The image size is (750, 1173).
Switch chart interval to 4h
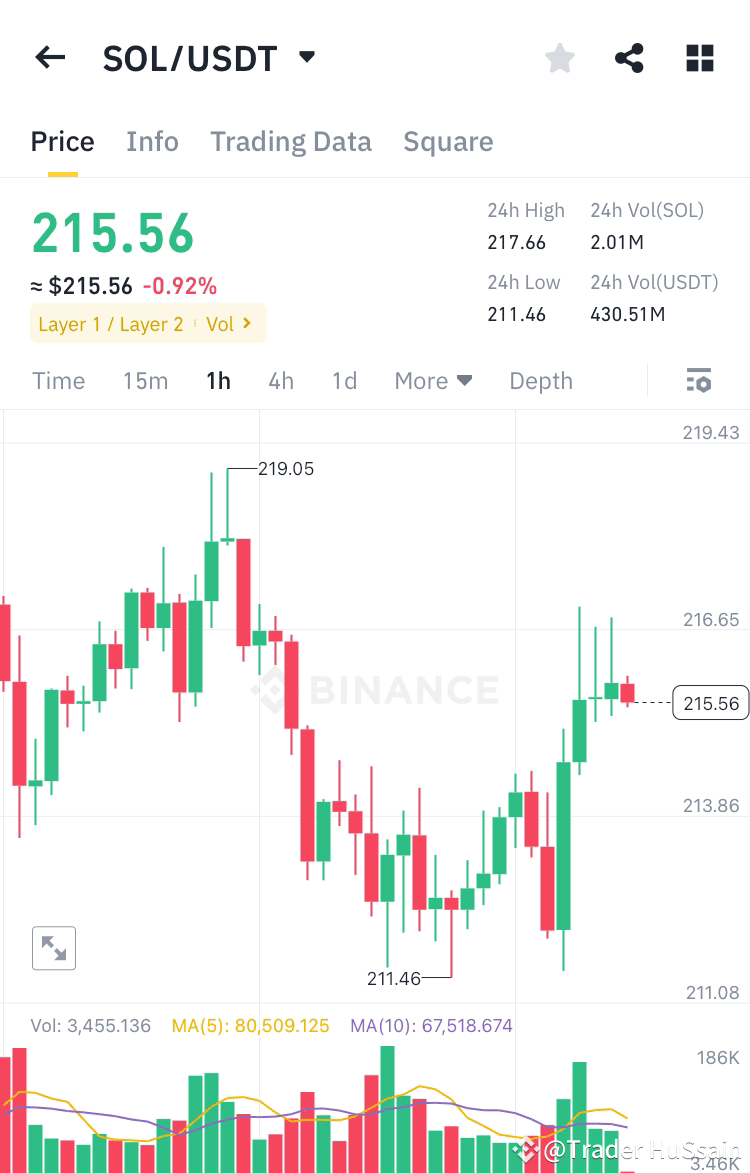[281, 380]
